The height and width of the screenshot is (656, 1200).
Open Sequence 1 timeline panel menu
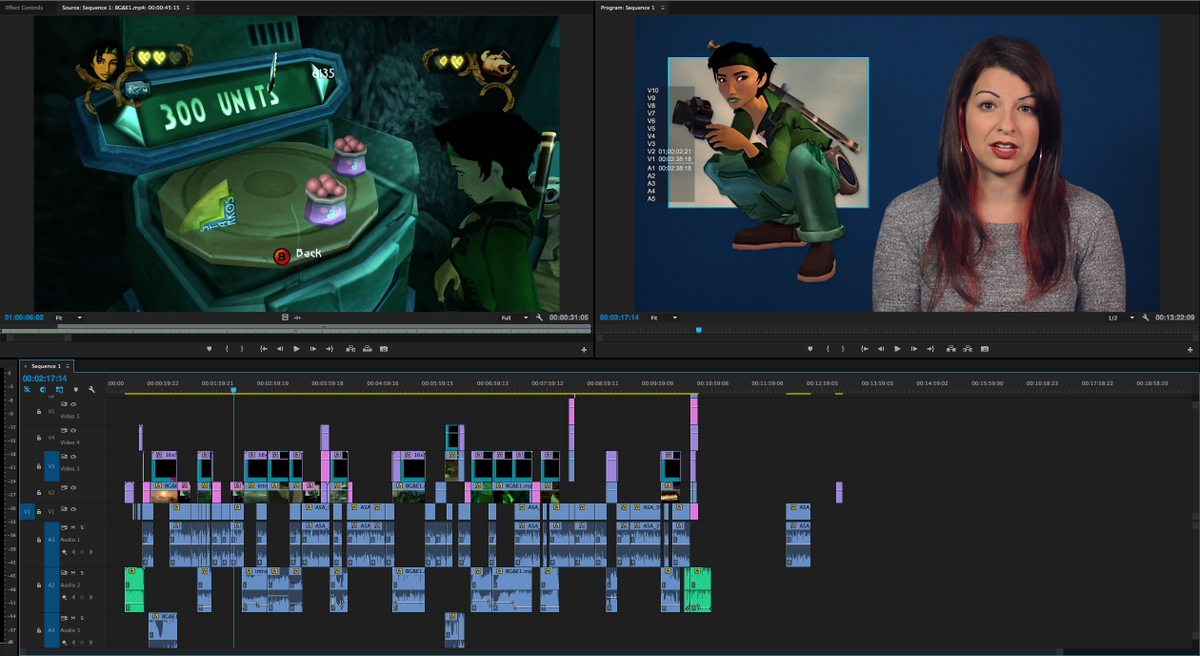pyautogui.click(x=69, y=366)
